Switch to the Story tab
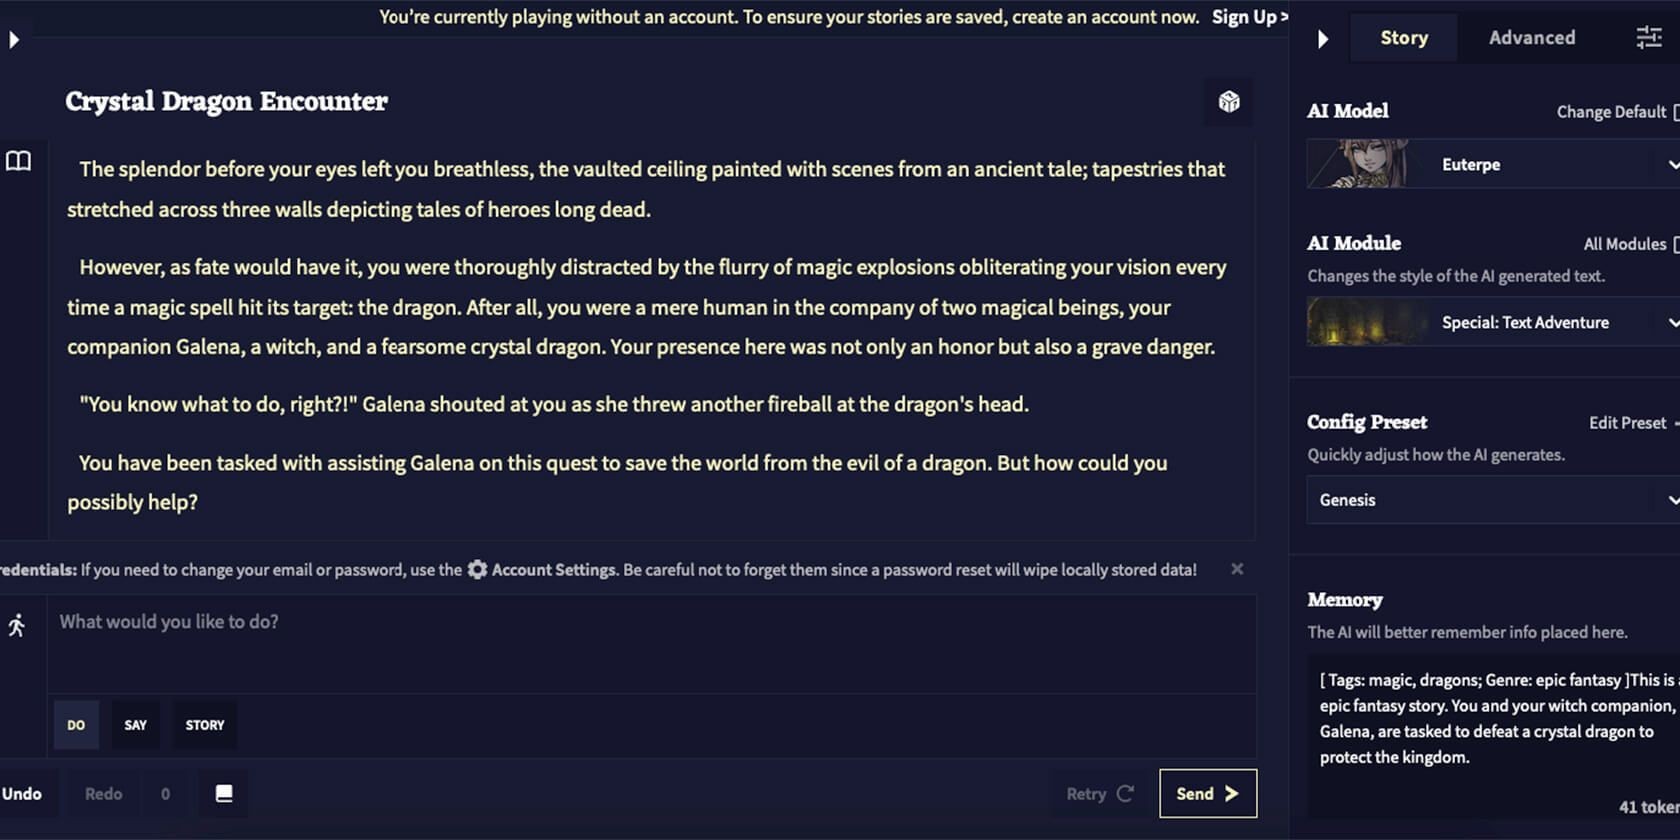The height and width of the screenshot is (840, 1680). tap(1404, 38)
